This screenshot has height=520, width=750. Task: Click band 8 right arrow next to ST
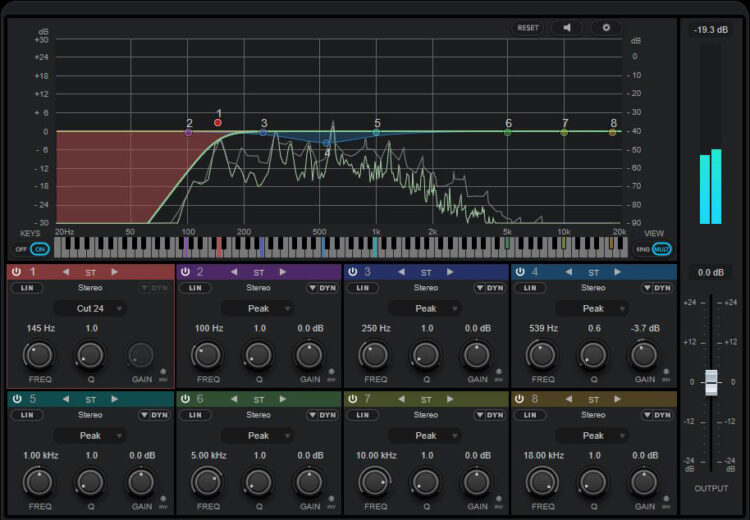pos(618,399)
